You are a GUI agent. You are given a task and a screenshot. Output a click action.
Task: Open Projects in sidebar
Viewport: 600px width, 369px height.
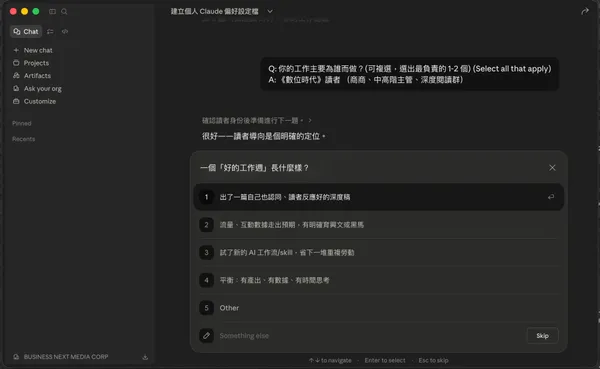point(36,63)
